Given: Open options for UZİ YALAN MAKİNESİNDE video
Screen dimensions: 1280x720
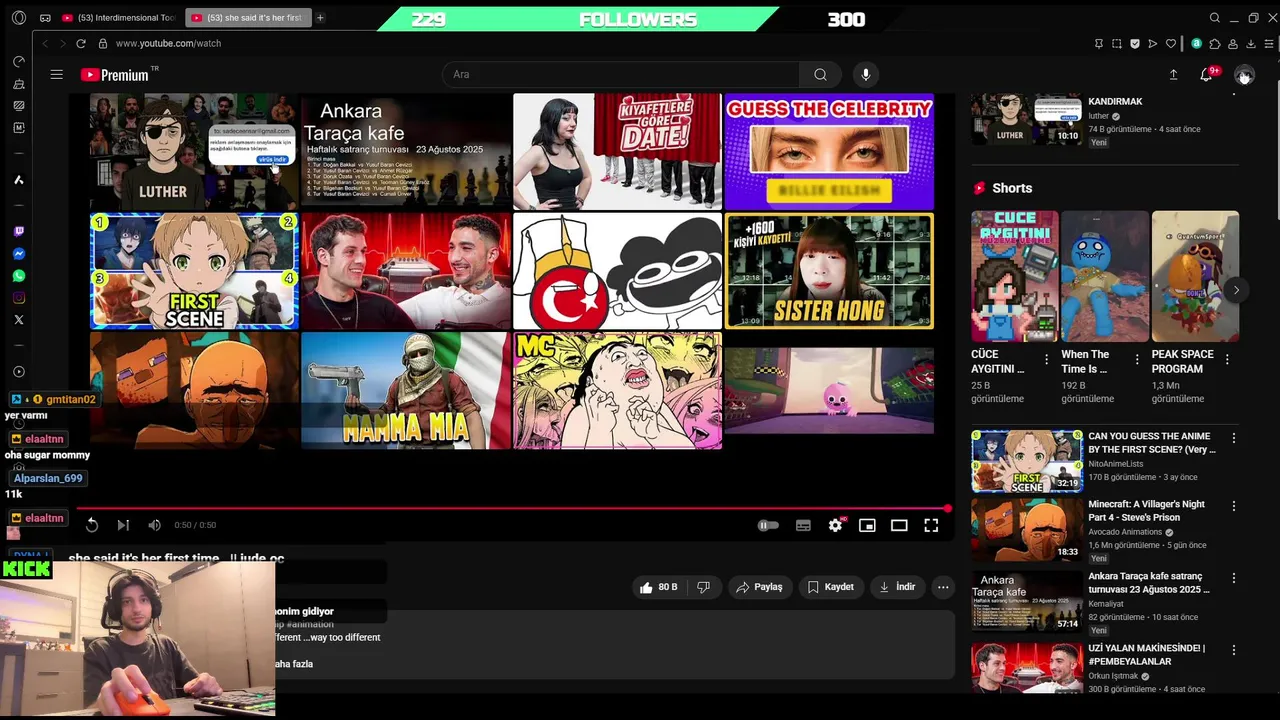Looking at the screenshot, I should coord(1233,650).
